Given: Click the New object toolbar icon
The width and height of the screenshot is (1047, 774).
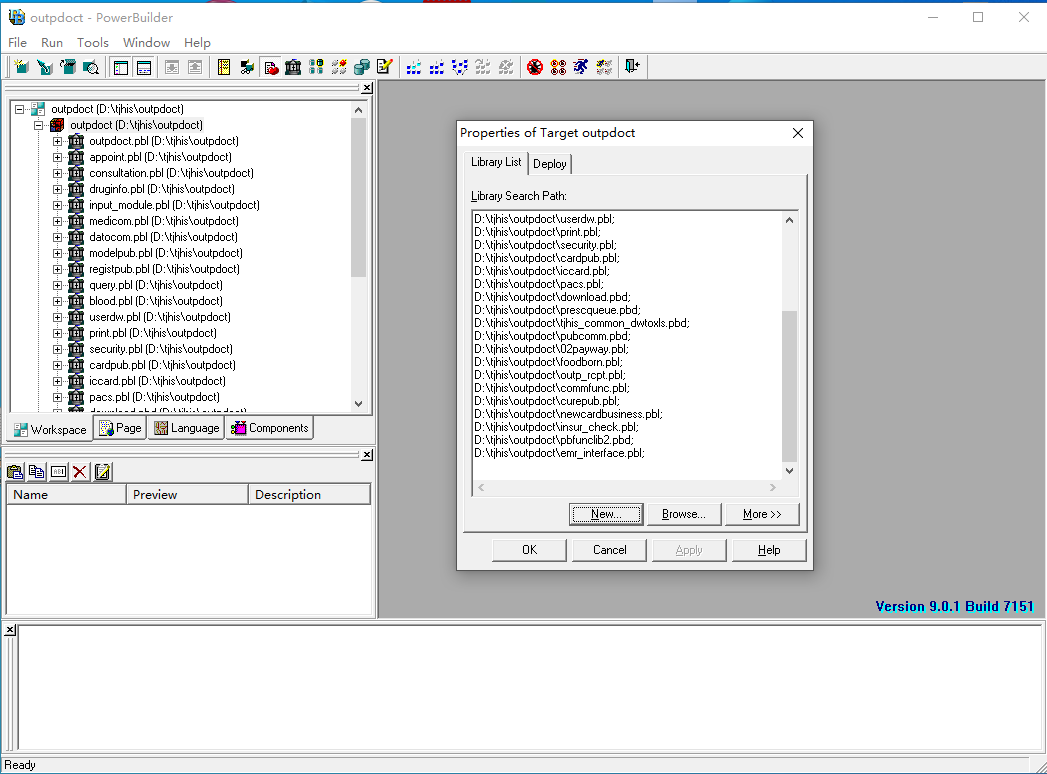Looking at the screenshot, I should click(21, 67).
